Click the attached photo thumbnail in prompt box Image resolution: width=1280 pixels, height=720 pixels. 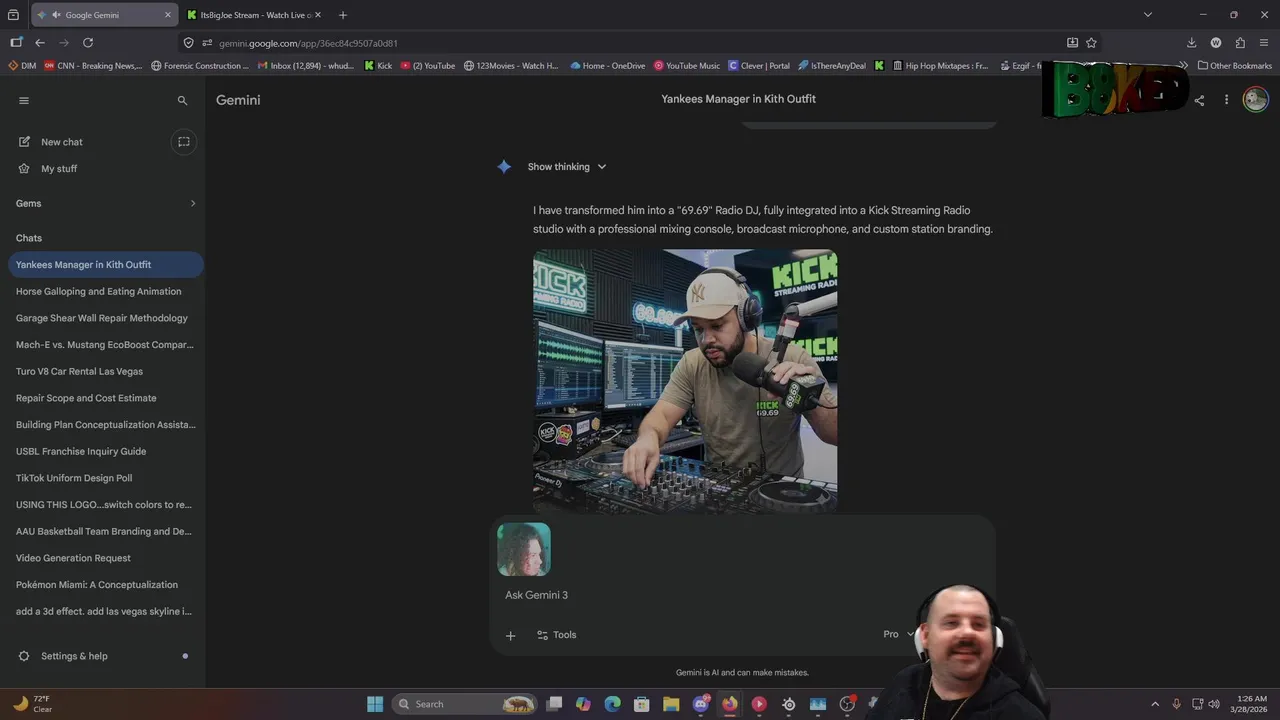[x=524, y=549]
